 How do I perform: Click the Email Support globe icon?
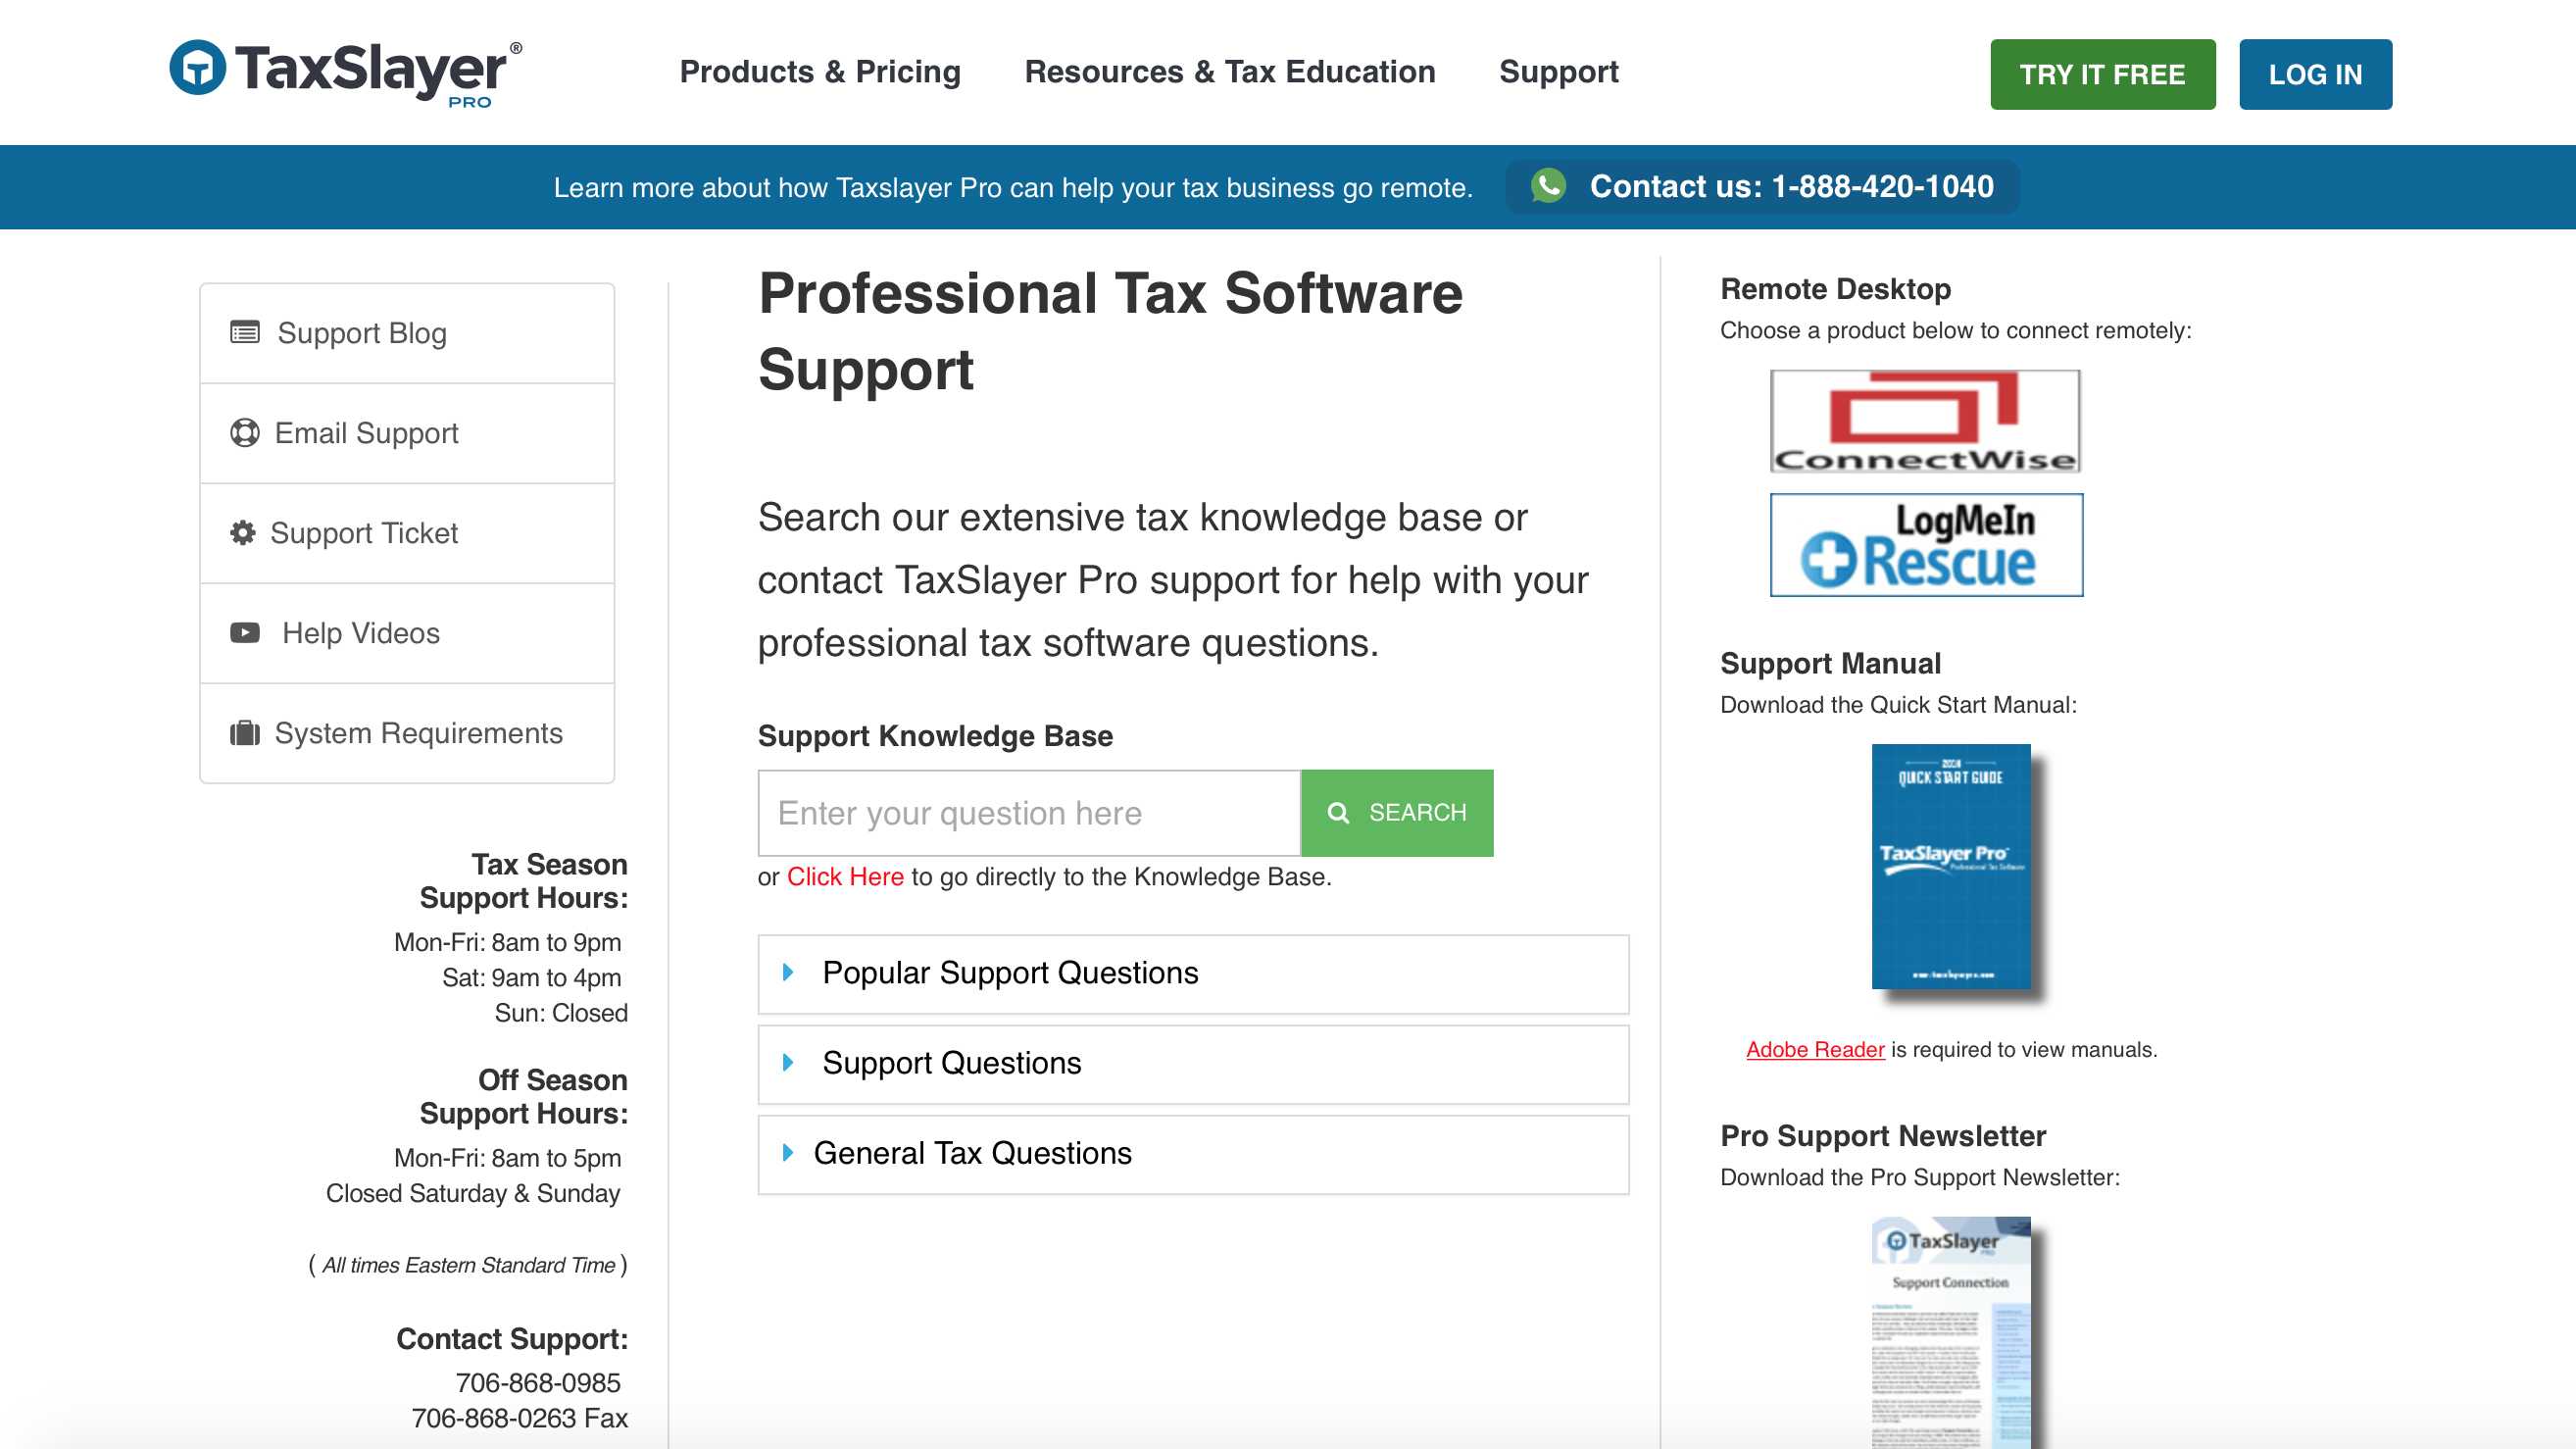pyautogui.click(x=244, y=431)
